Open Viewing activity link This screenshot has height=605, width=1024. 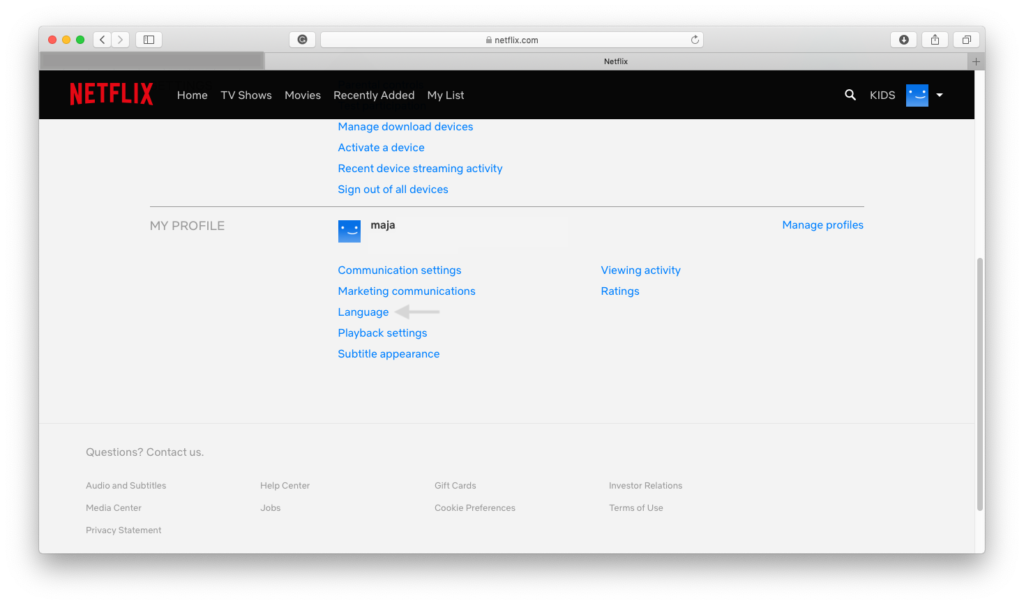pyautogui.click(x=640, y=270)
